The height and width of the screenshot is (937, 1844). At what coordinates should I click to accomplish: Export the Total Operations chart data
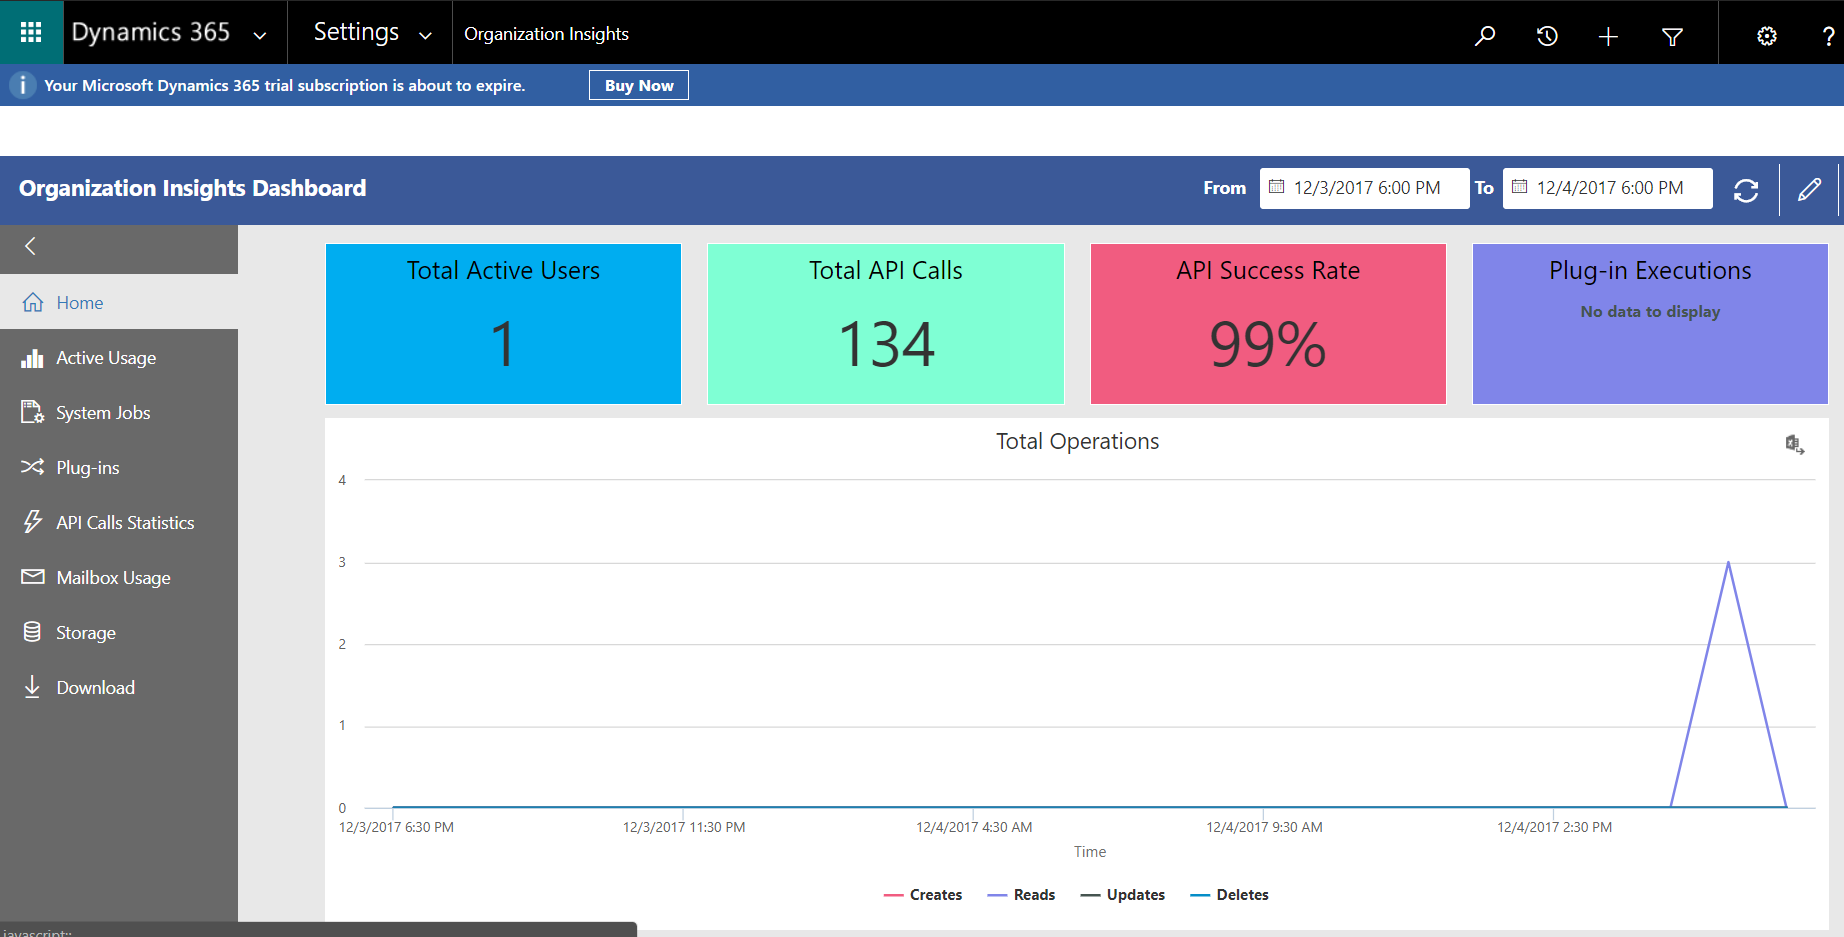[x=1795, y=444]
